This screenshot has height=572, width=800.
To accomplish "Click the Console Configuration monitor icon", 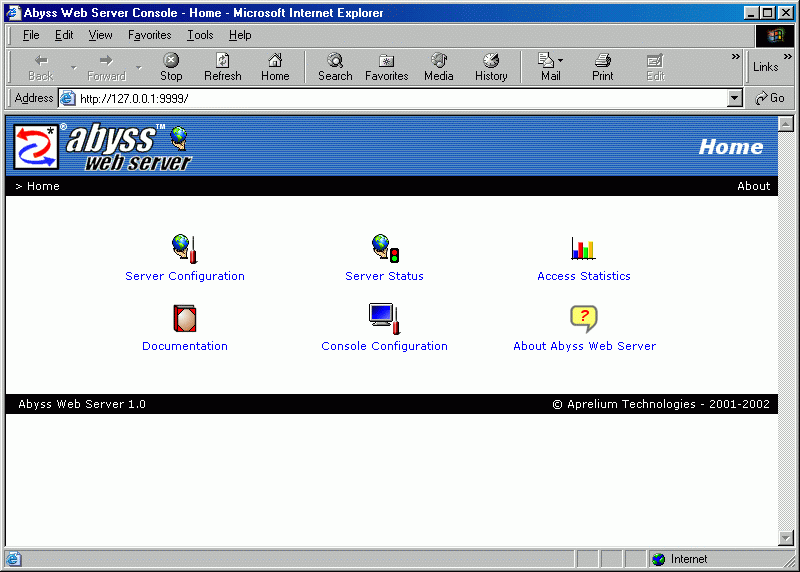I will pyautogui.click(x=384, y=318).
